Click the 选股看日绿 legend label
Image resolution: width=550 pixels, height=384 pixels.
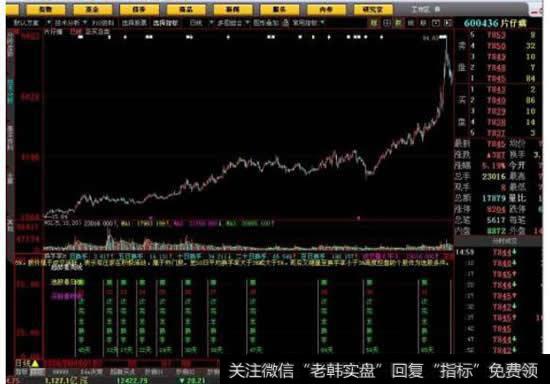(68, 282)
